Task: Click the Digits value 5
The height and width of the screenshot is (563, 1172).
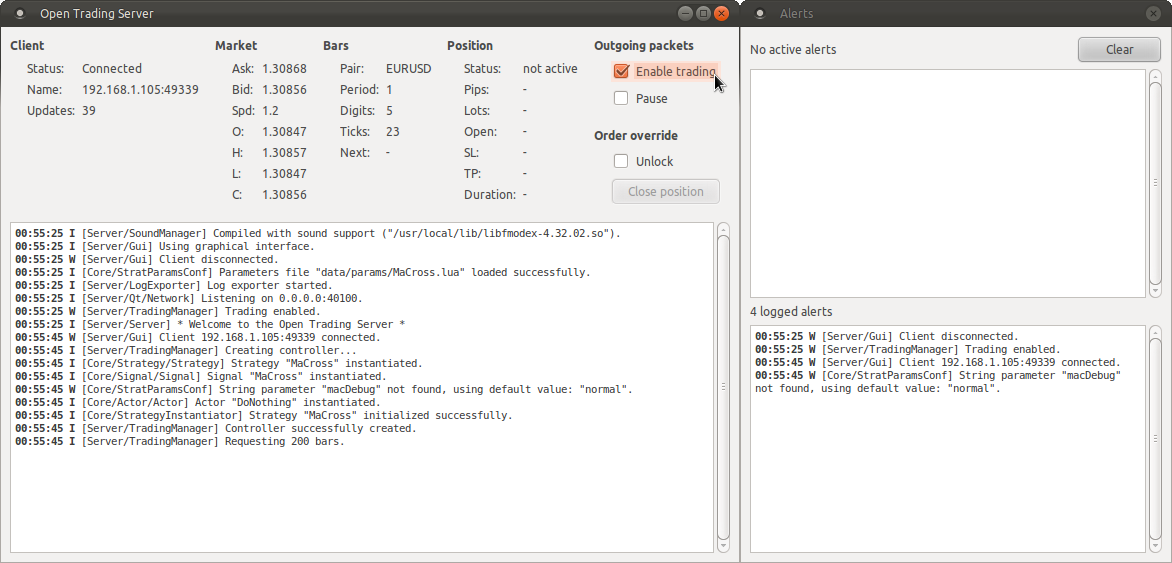Action: [389, 111]
